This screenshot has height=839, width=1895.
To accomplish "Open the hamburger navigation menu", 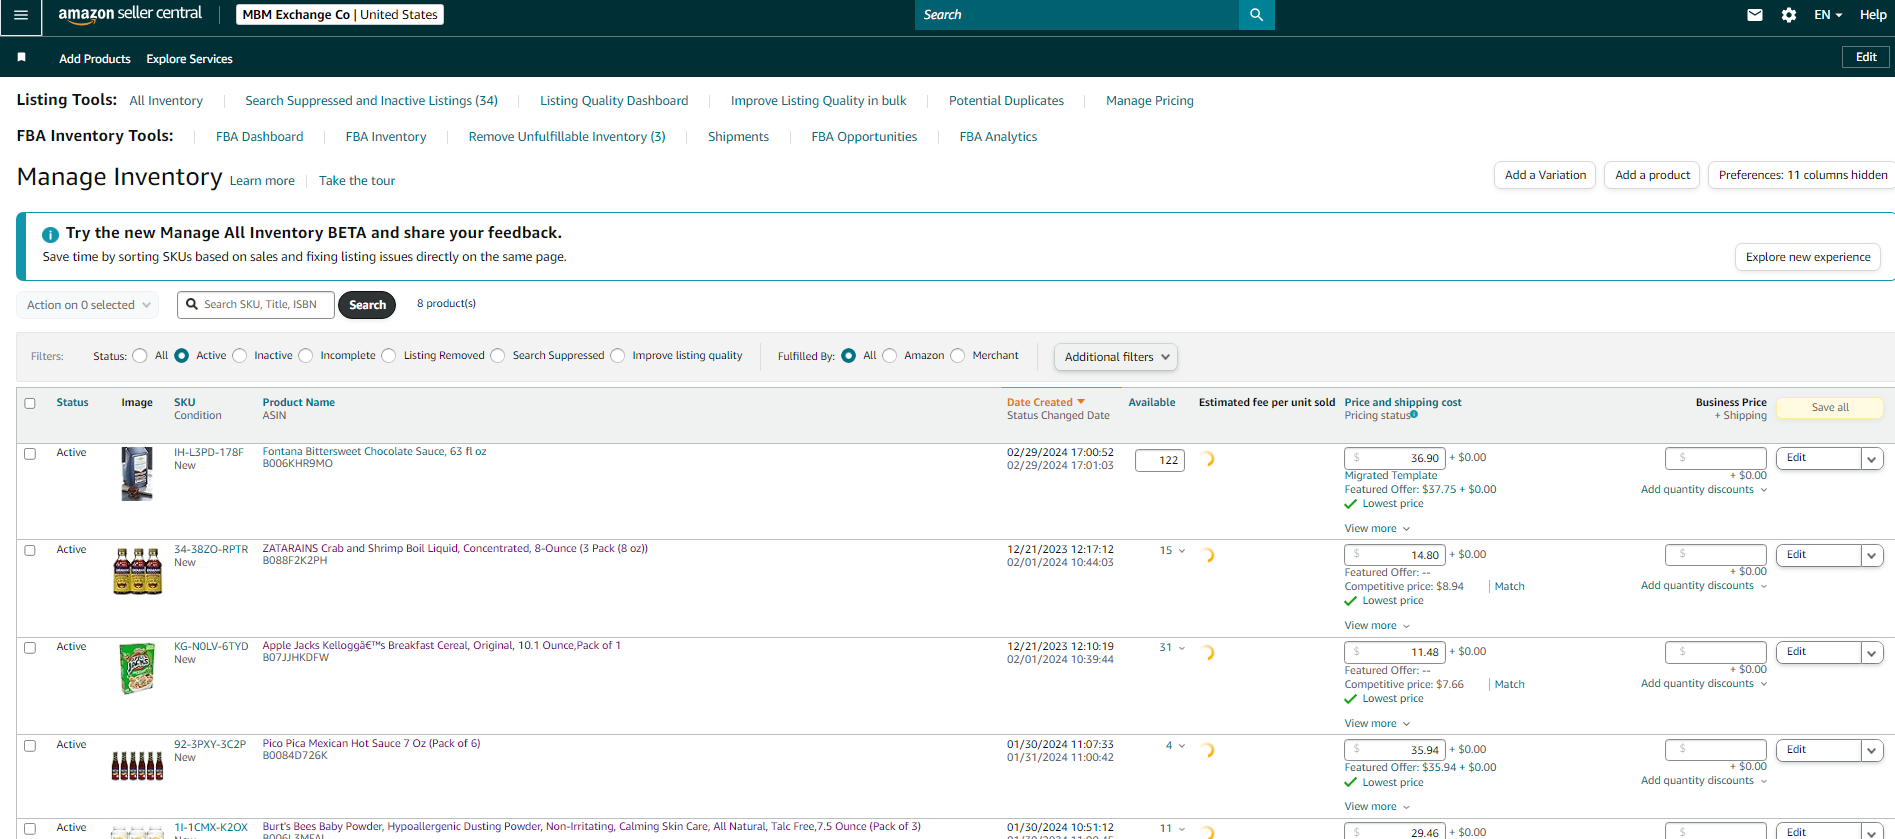I will click(20, 15).
